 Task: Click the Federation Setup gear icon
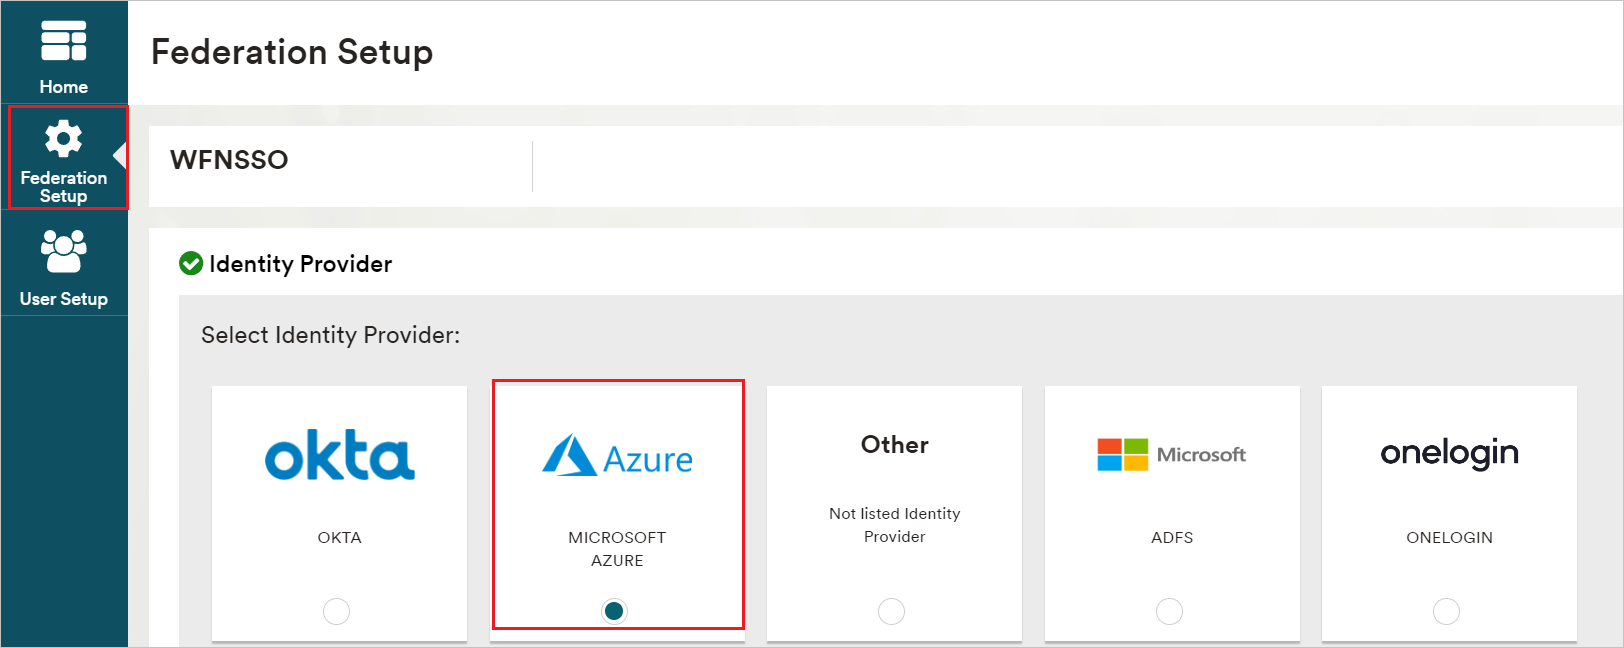pos(63,139)
